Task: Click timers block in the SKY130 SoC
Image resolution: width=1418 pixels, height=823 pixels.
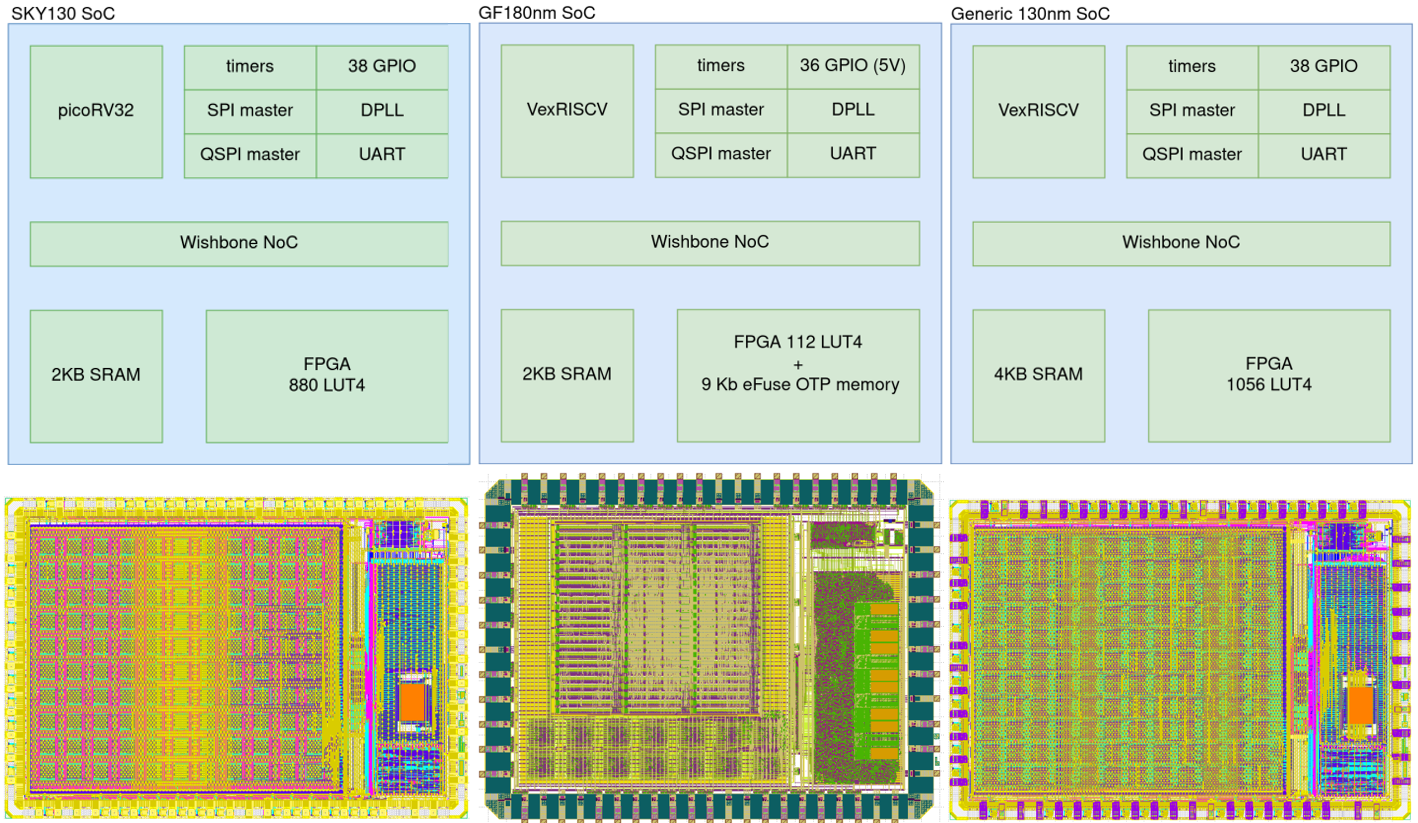Action: click(250, 67)
